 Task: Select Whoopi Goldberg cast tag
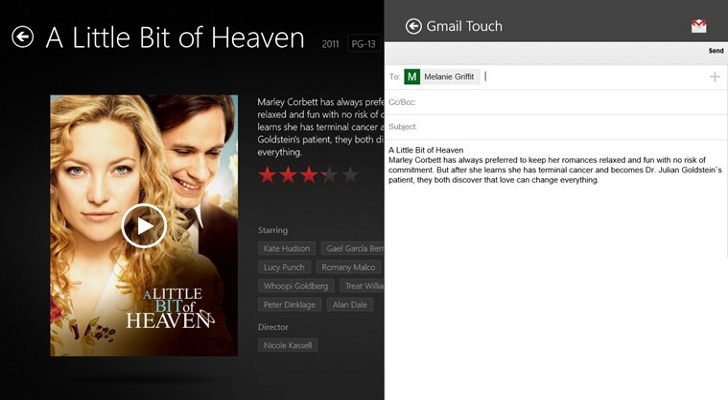point(294,286)
